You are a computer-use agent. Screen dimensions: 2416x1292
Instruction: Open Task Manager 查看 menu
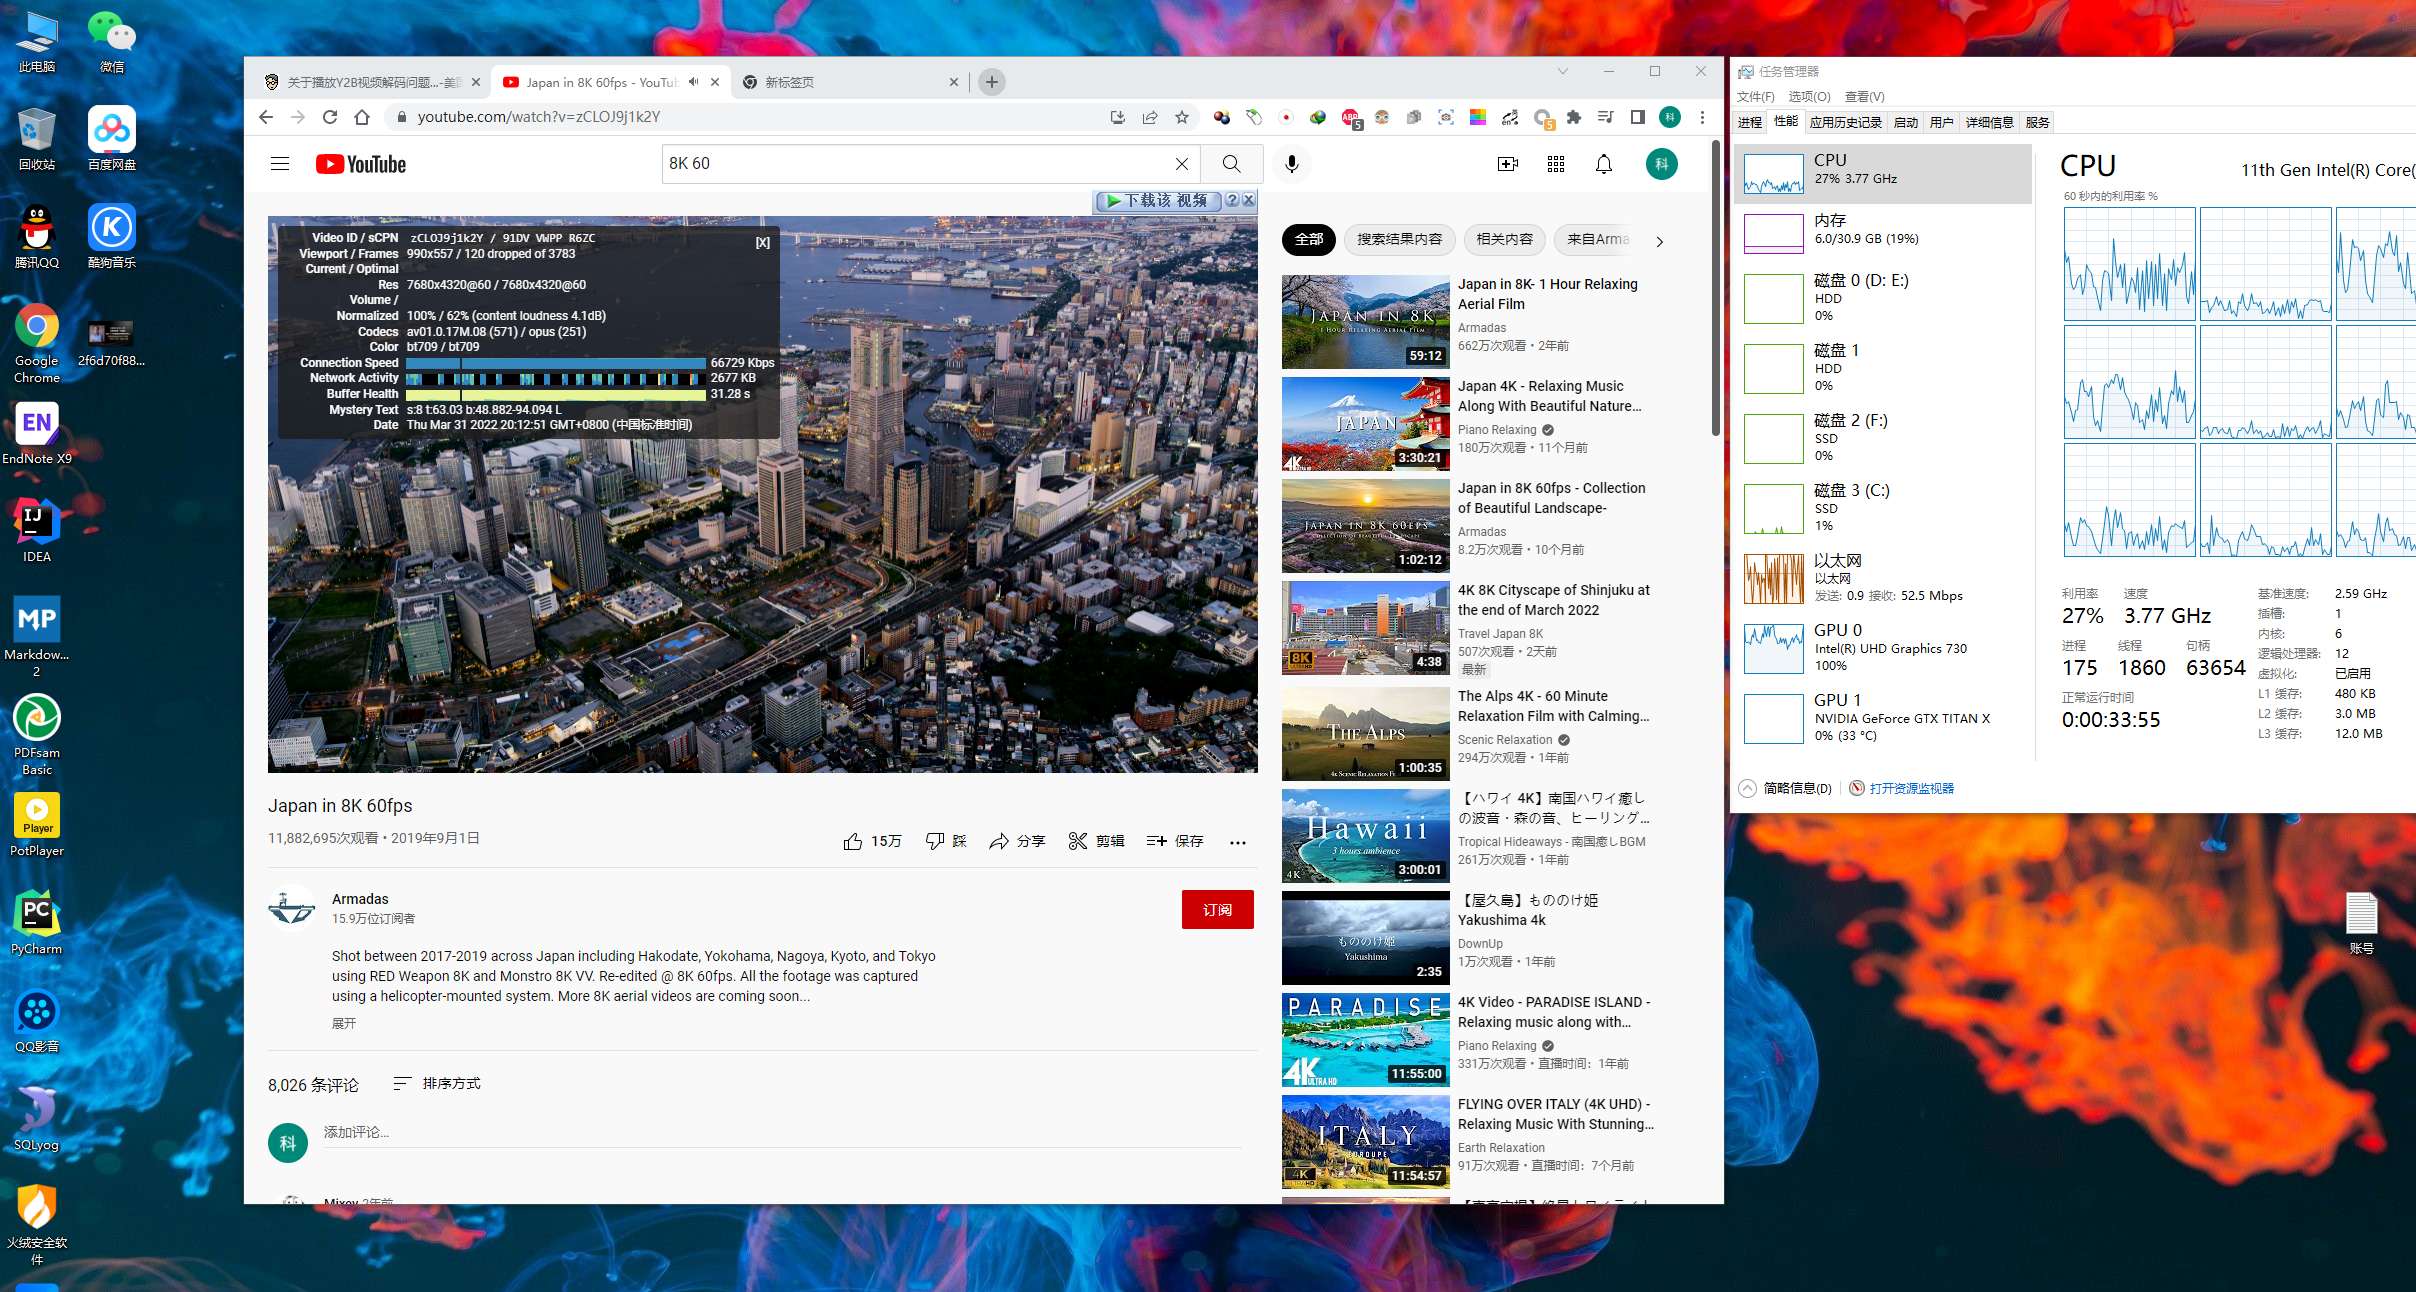coord(1865,97)
